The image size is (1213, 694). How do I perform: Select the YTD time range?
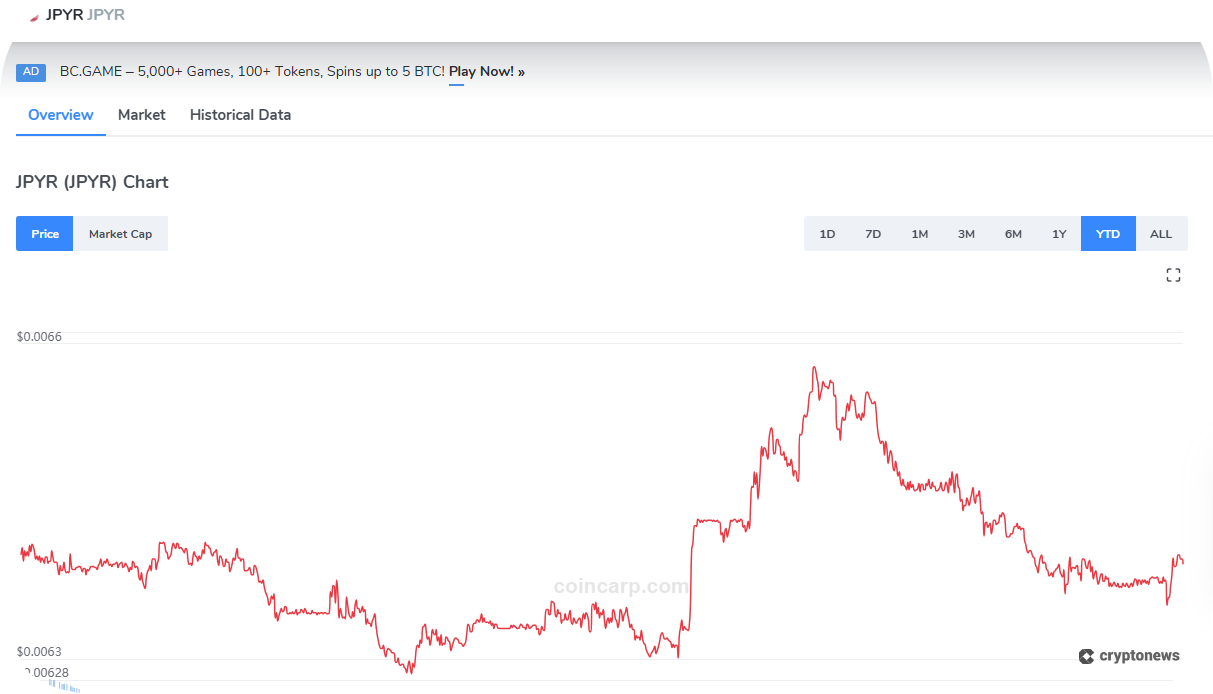(x=1108, y=234)
